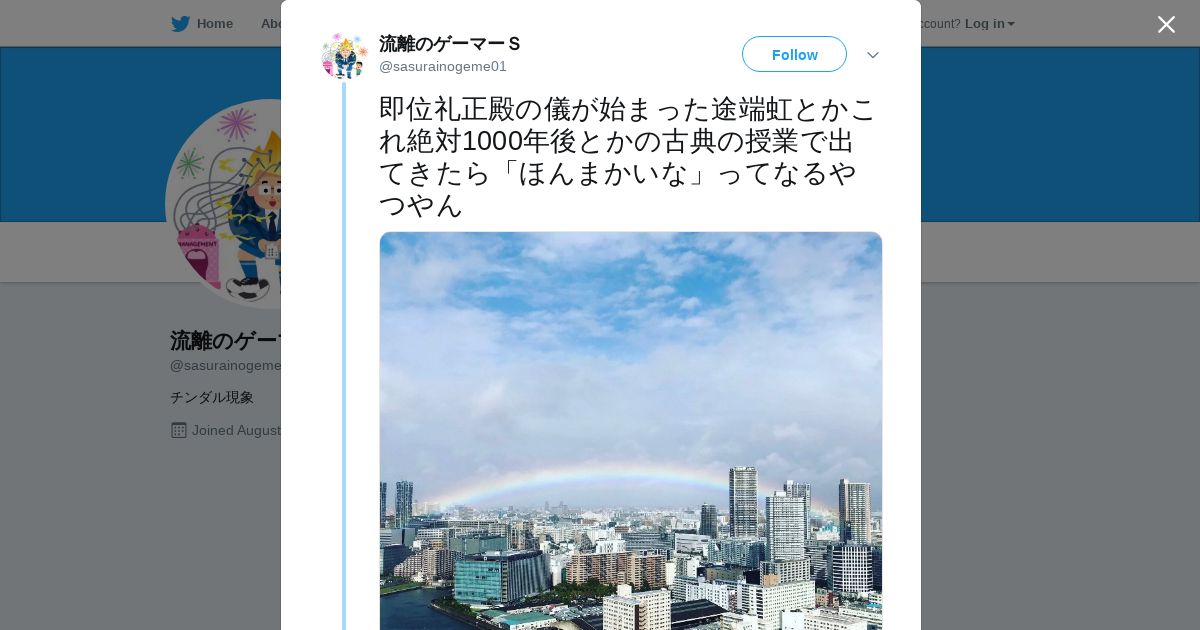Select profile name heading on the left

pos(226,340)
